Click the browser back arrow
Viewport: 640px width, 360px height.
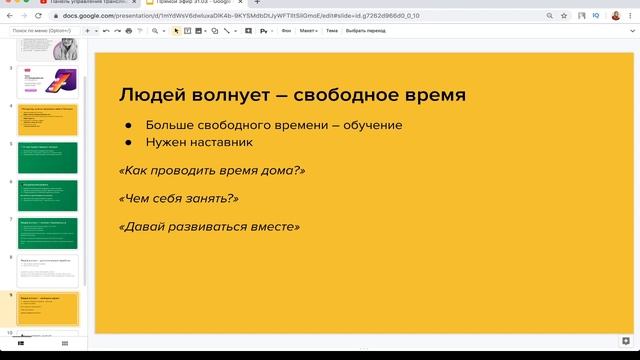tap(10, 16)
